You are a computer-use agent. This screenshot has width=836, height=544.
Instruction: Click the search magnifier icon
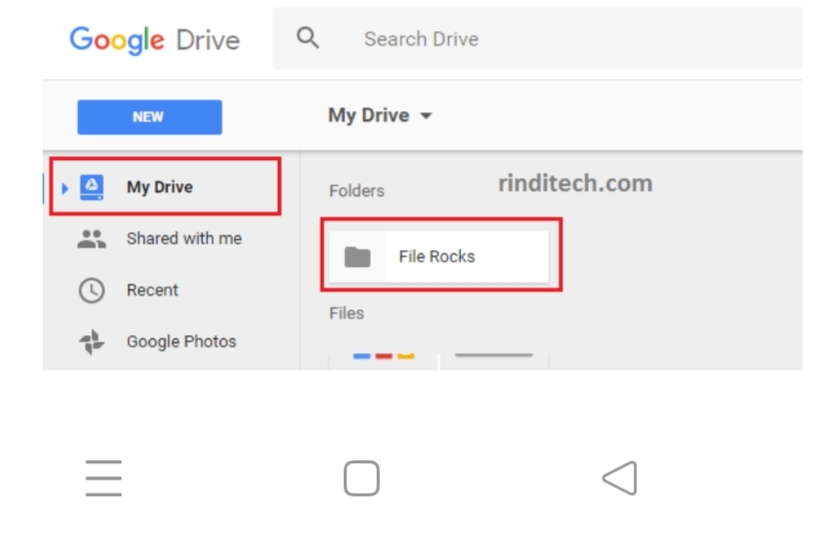coord(308,38)
